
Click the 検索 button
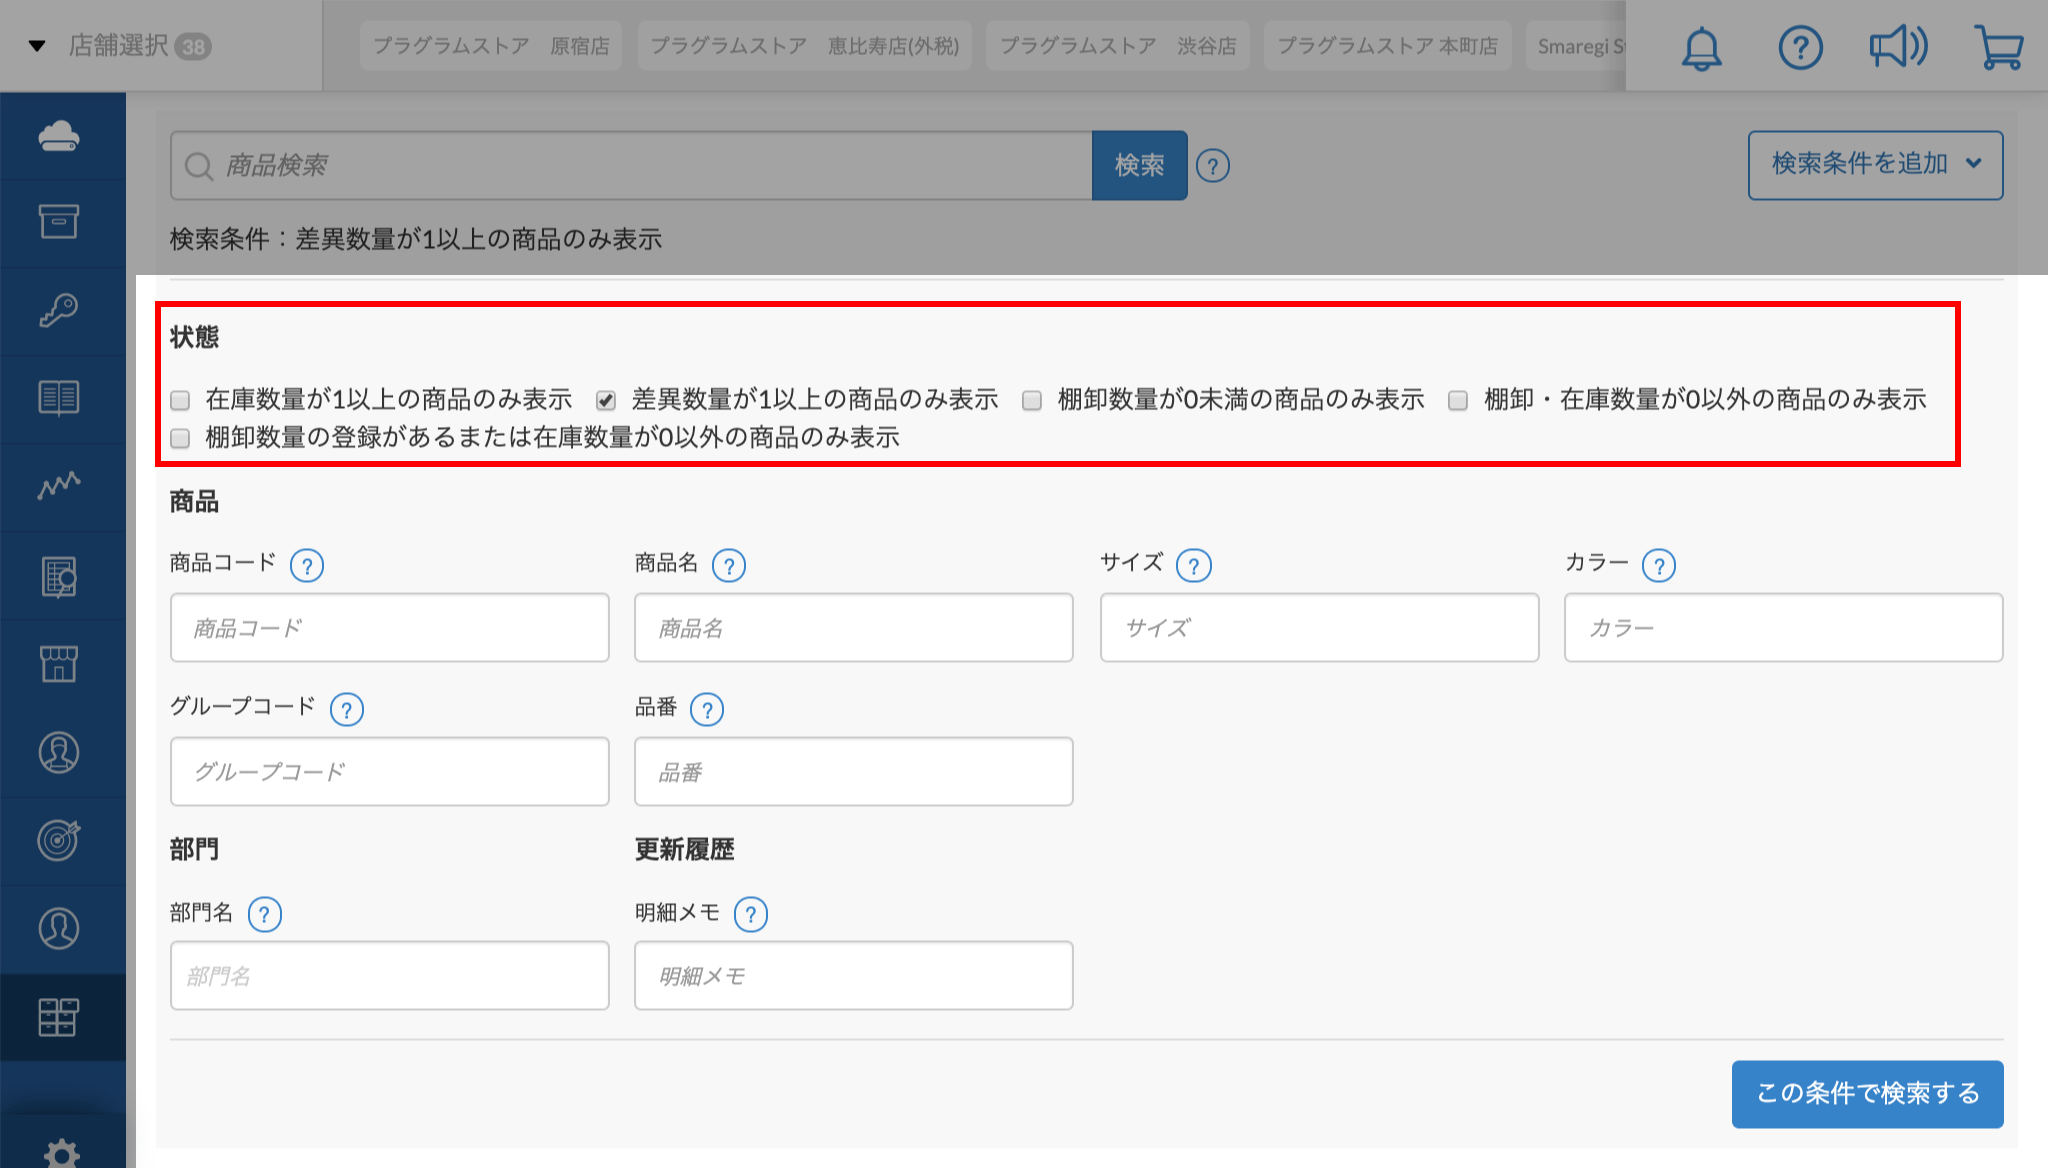pyautogui.click(x=1140, y=165)
